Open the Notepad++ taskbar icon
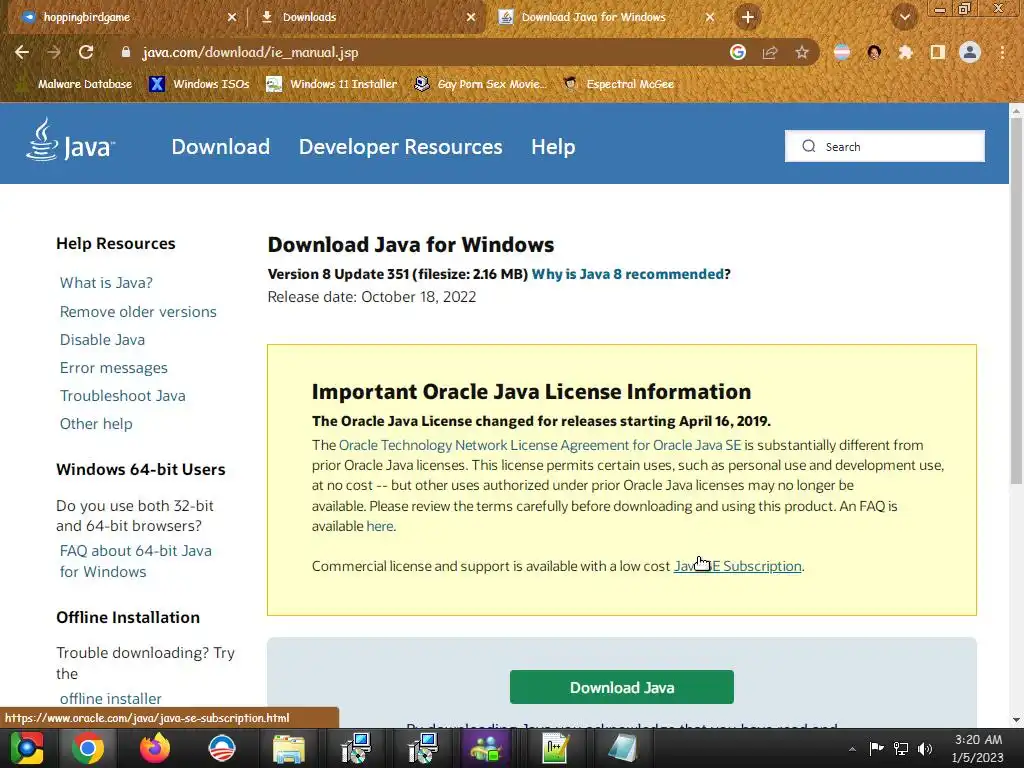Image resolution: width=1024 pixels, height=768 pixels. click(555, 748)
